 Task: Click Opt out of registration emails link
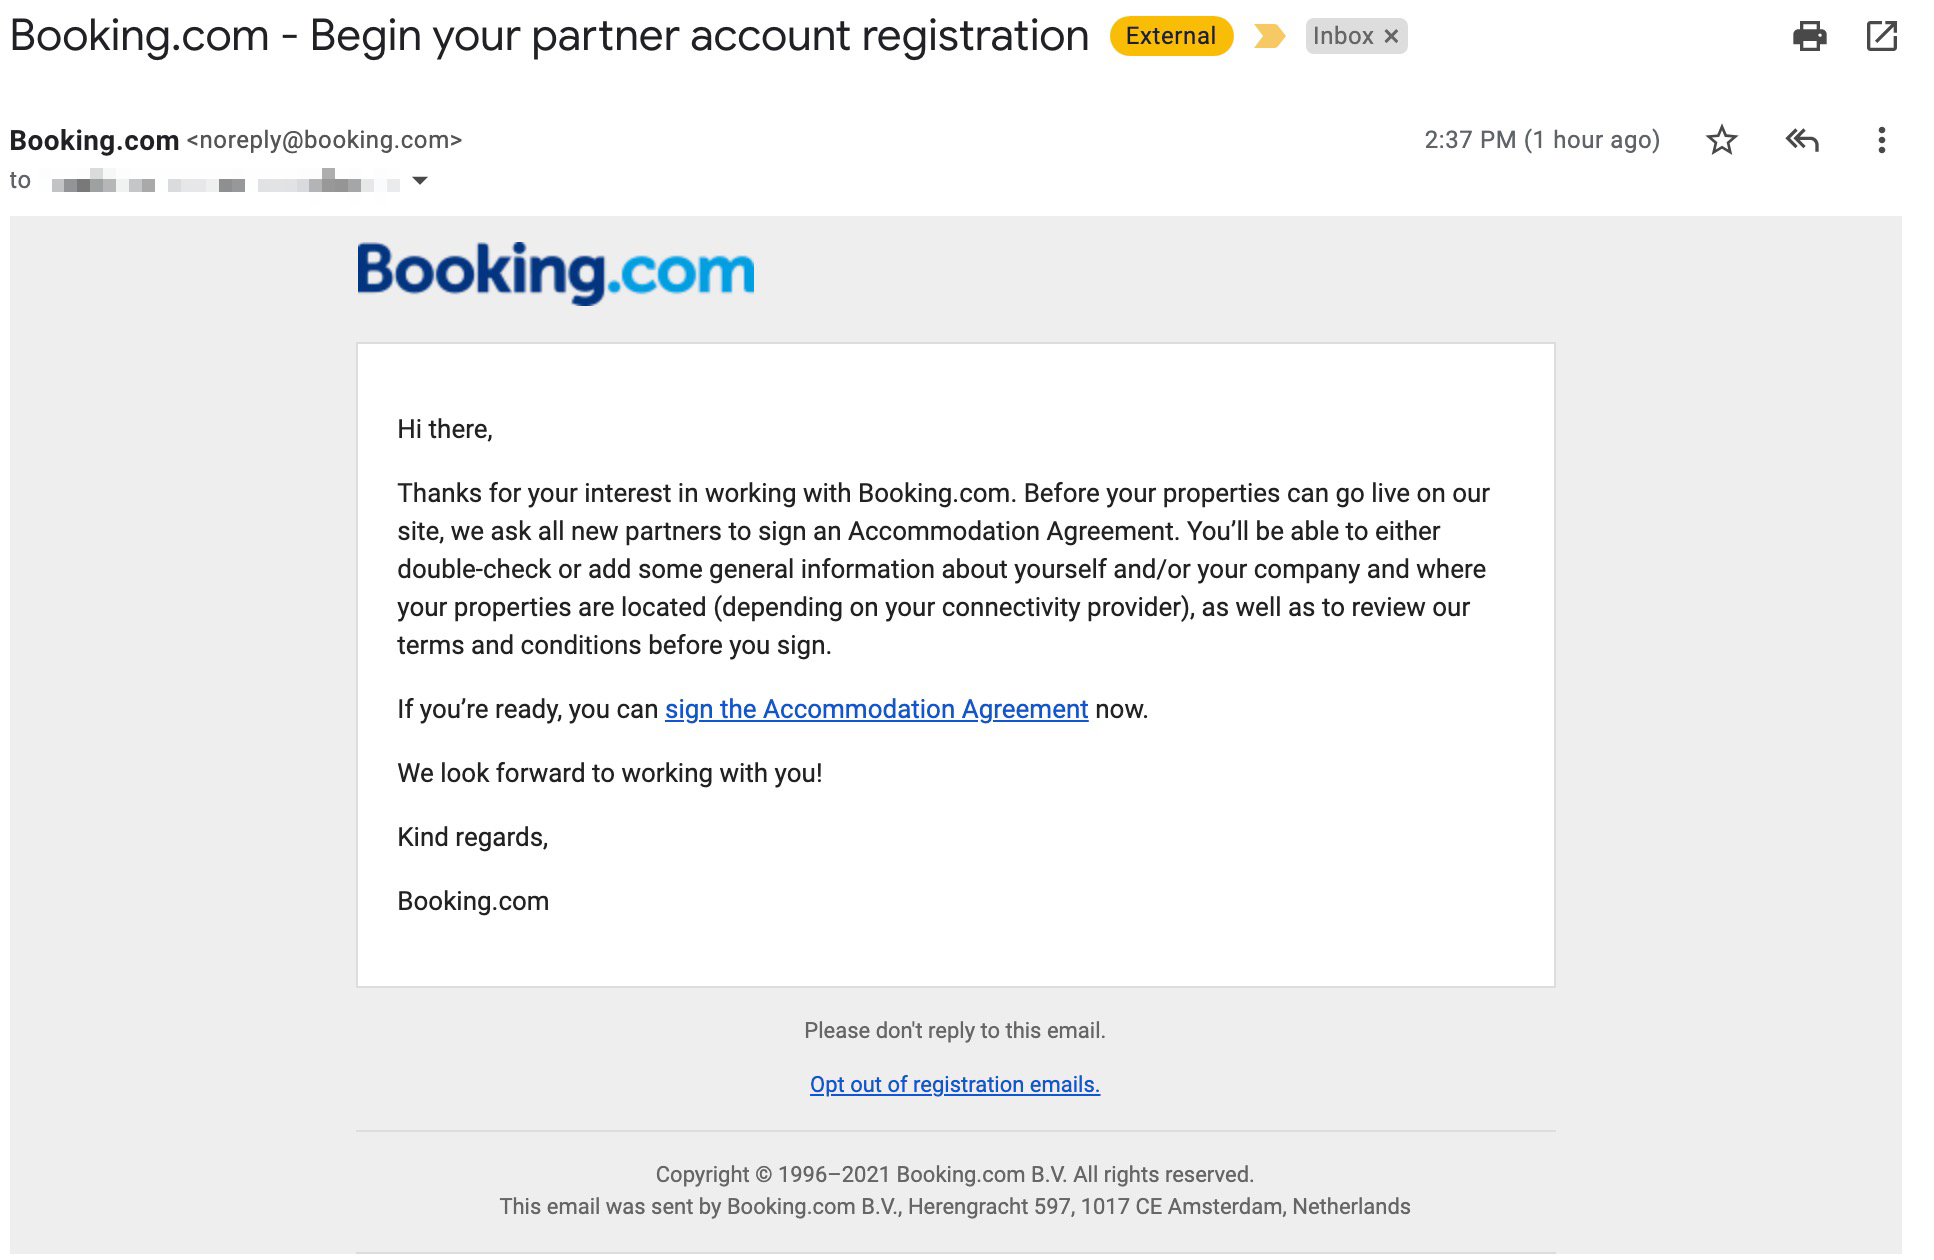pyautogui.click(x=955, y=1084)
